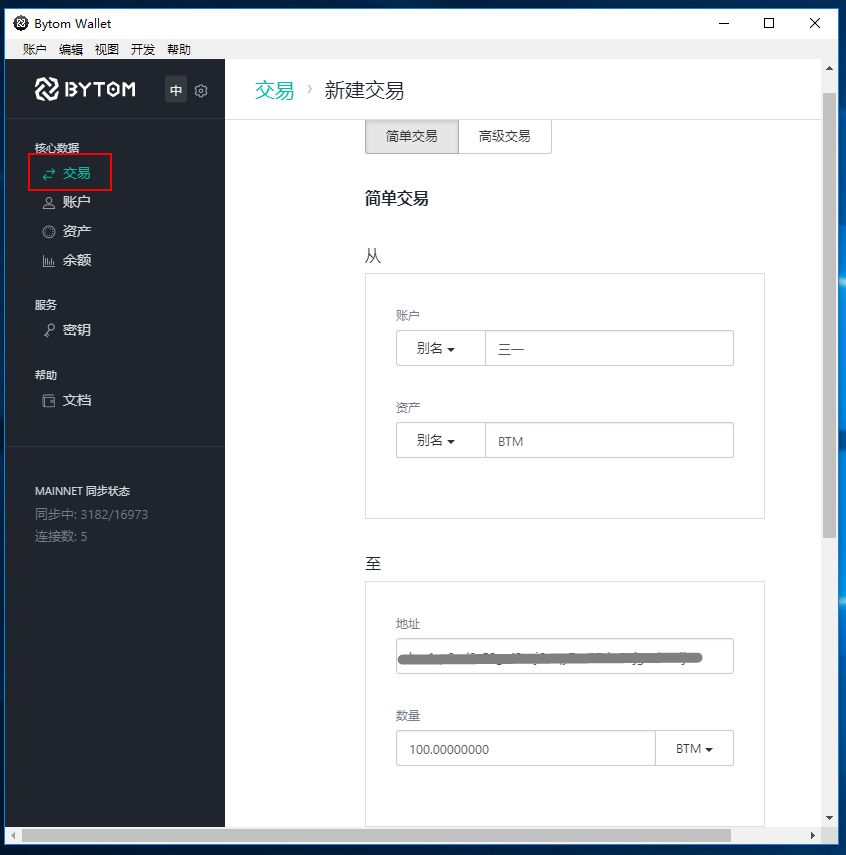Open 账户 page from sidebar
The image size is (846, 855).
[76, 202]
